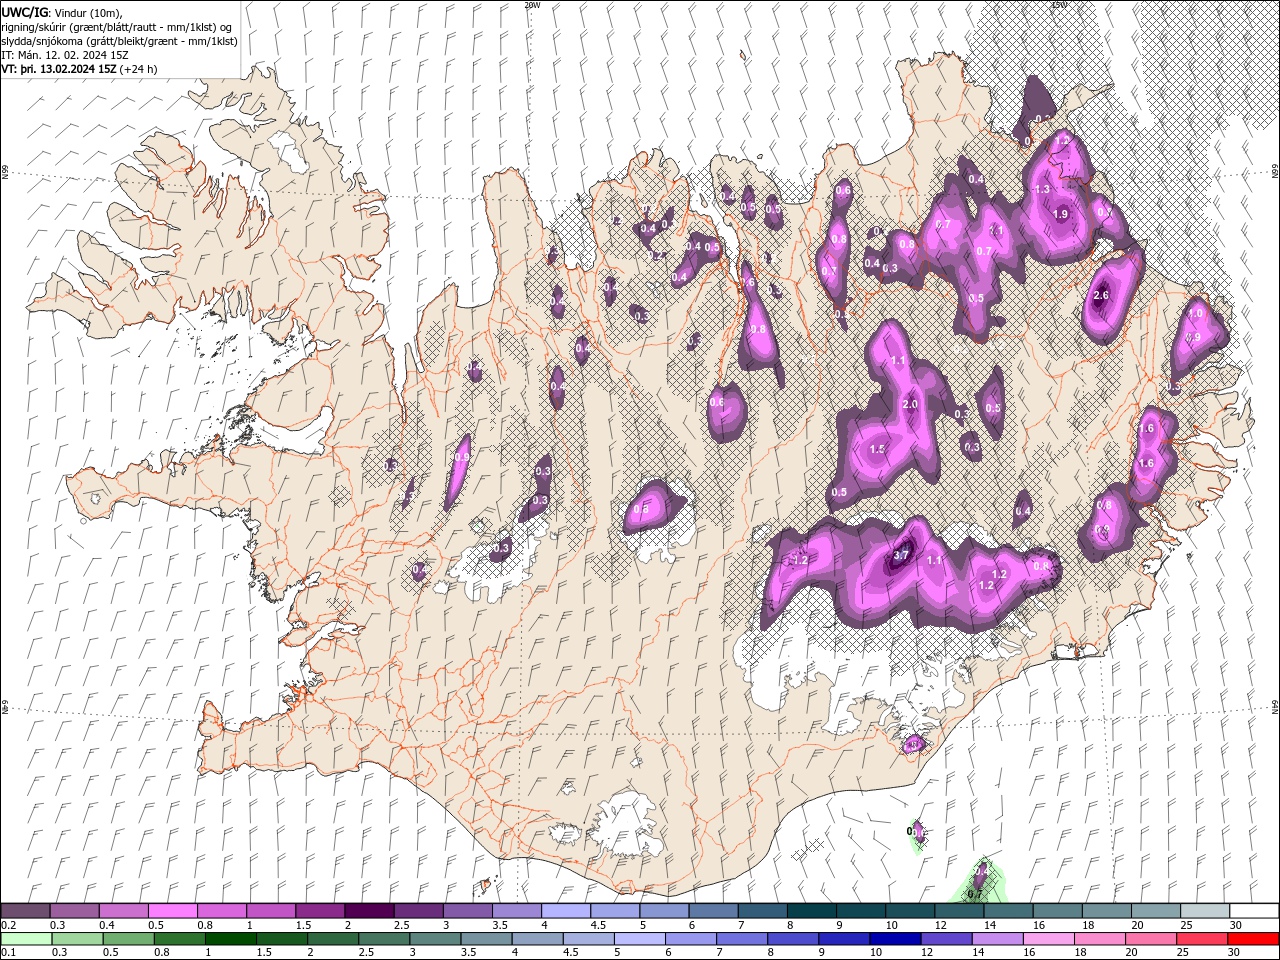
Task: Click the 20W longitude label at top
Action: 532,5
